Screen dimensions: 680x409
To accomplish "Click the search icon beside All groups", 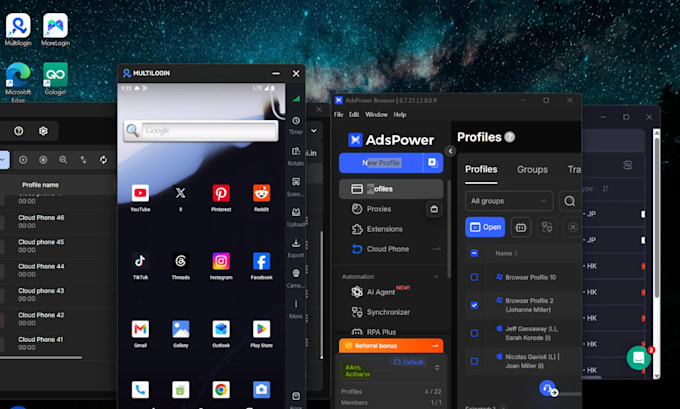I will point(569,201).
